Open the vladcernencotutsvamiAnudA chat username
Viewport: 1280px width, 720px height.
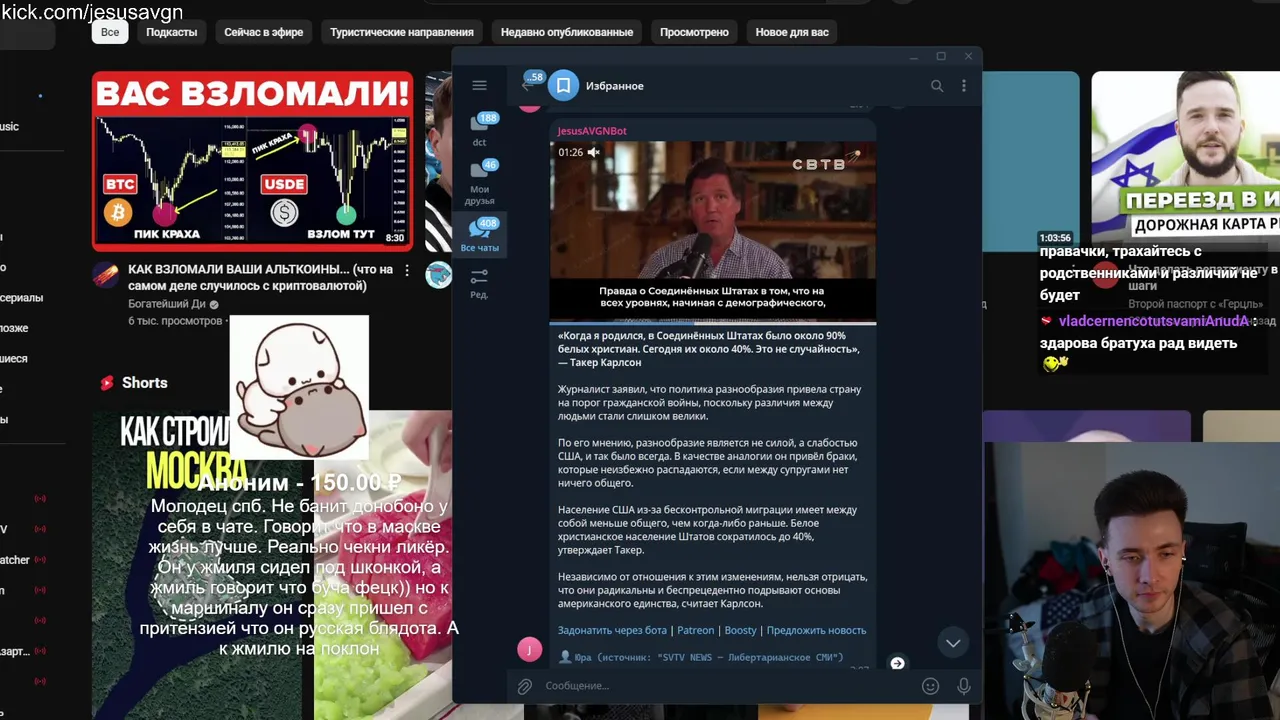1154,321
